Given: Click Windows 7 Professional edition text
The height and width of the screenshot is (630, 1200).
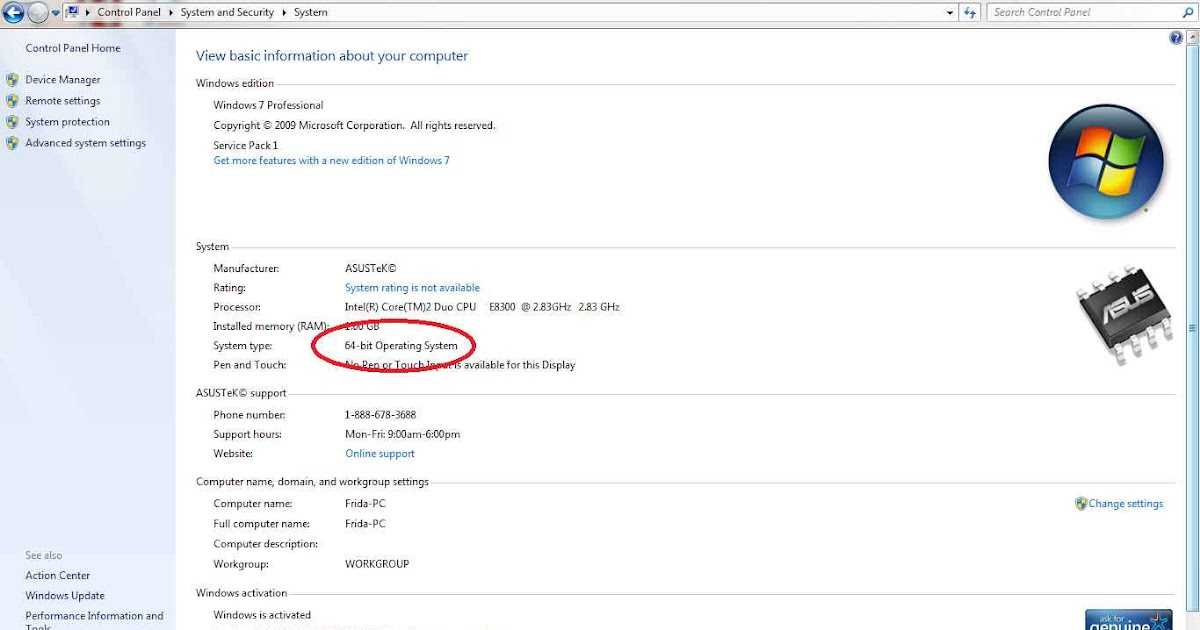Looking at the screenshot, I should 268,105.
